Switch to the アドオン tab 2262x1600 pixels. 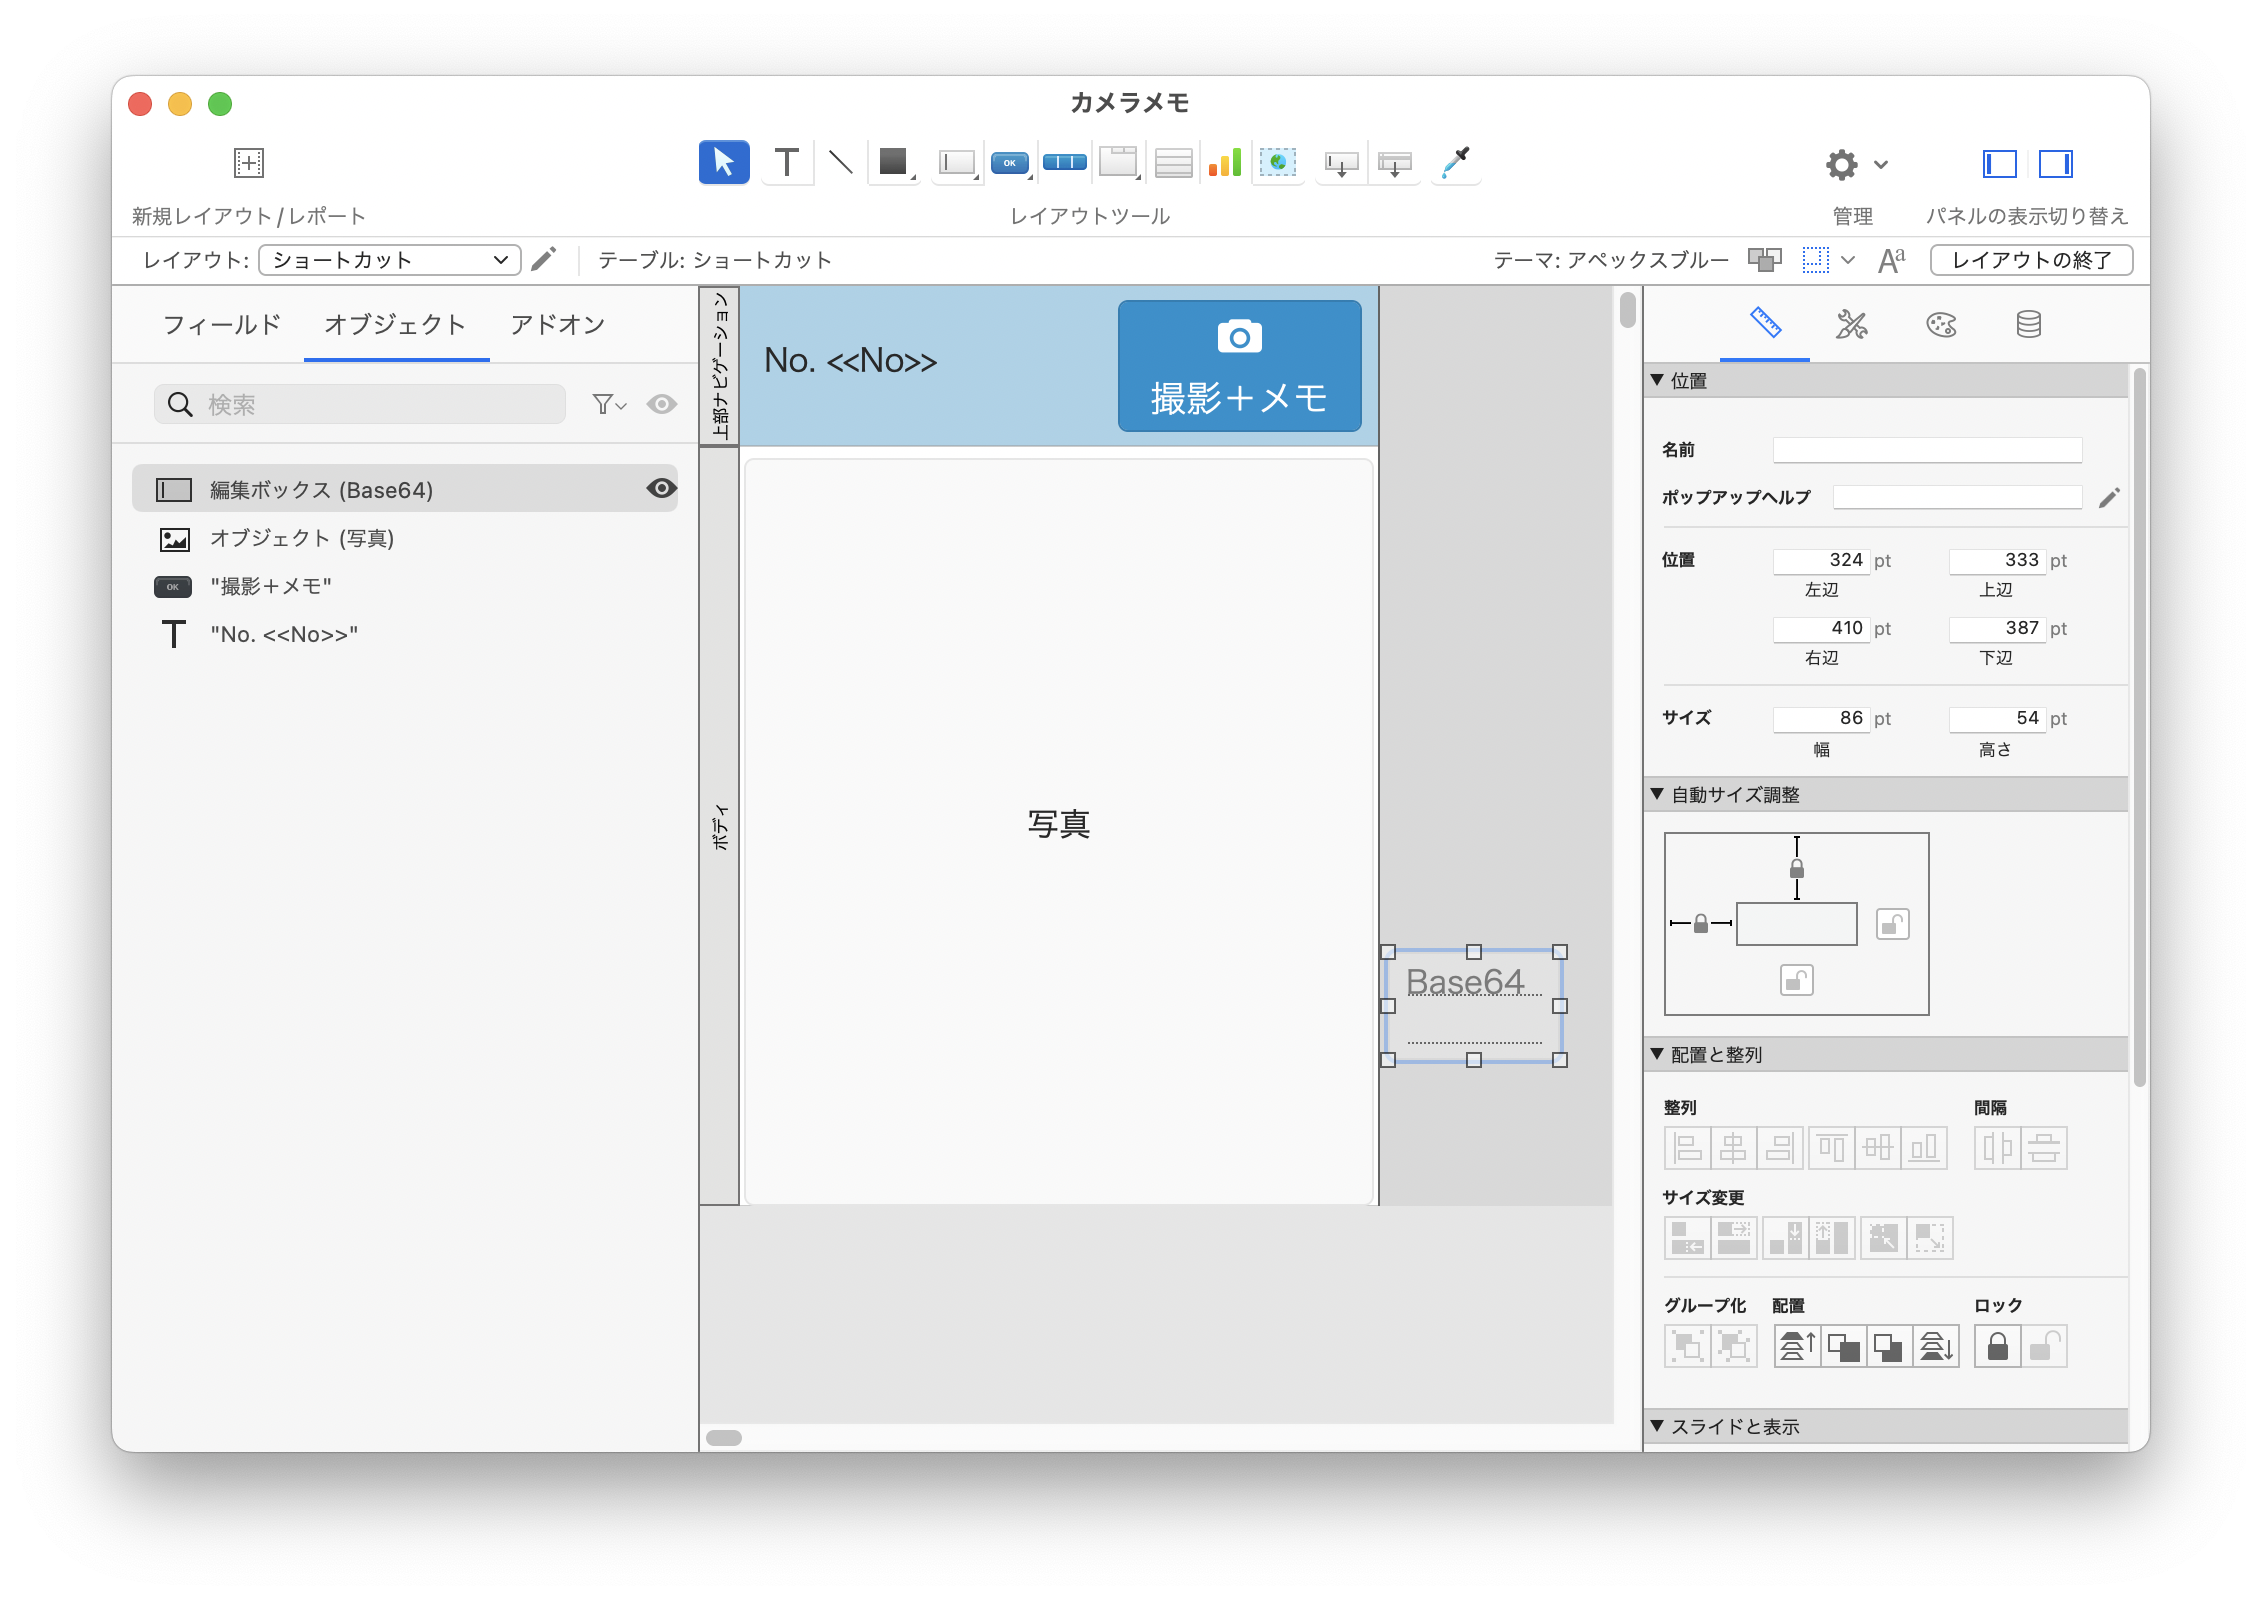pyautogui.click(x=558, y=325)
